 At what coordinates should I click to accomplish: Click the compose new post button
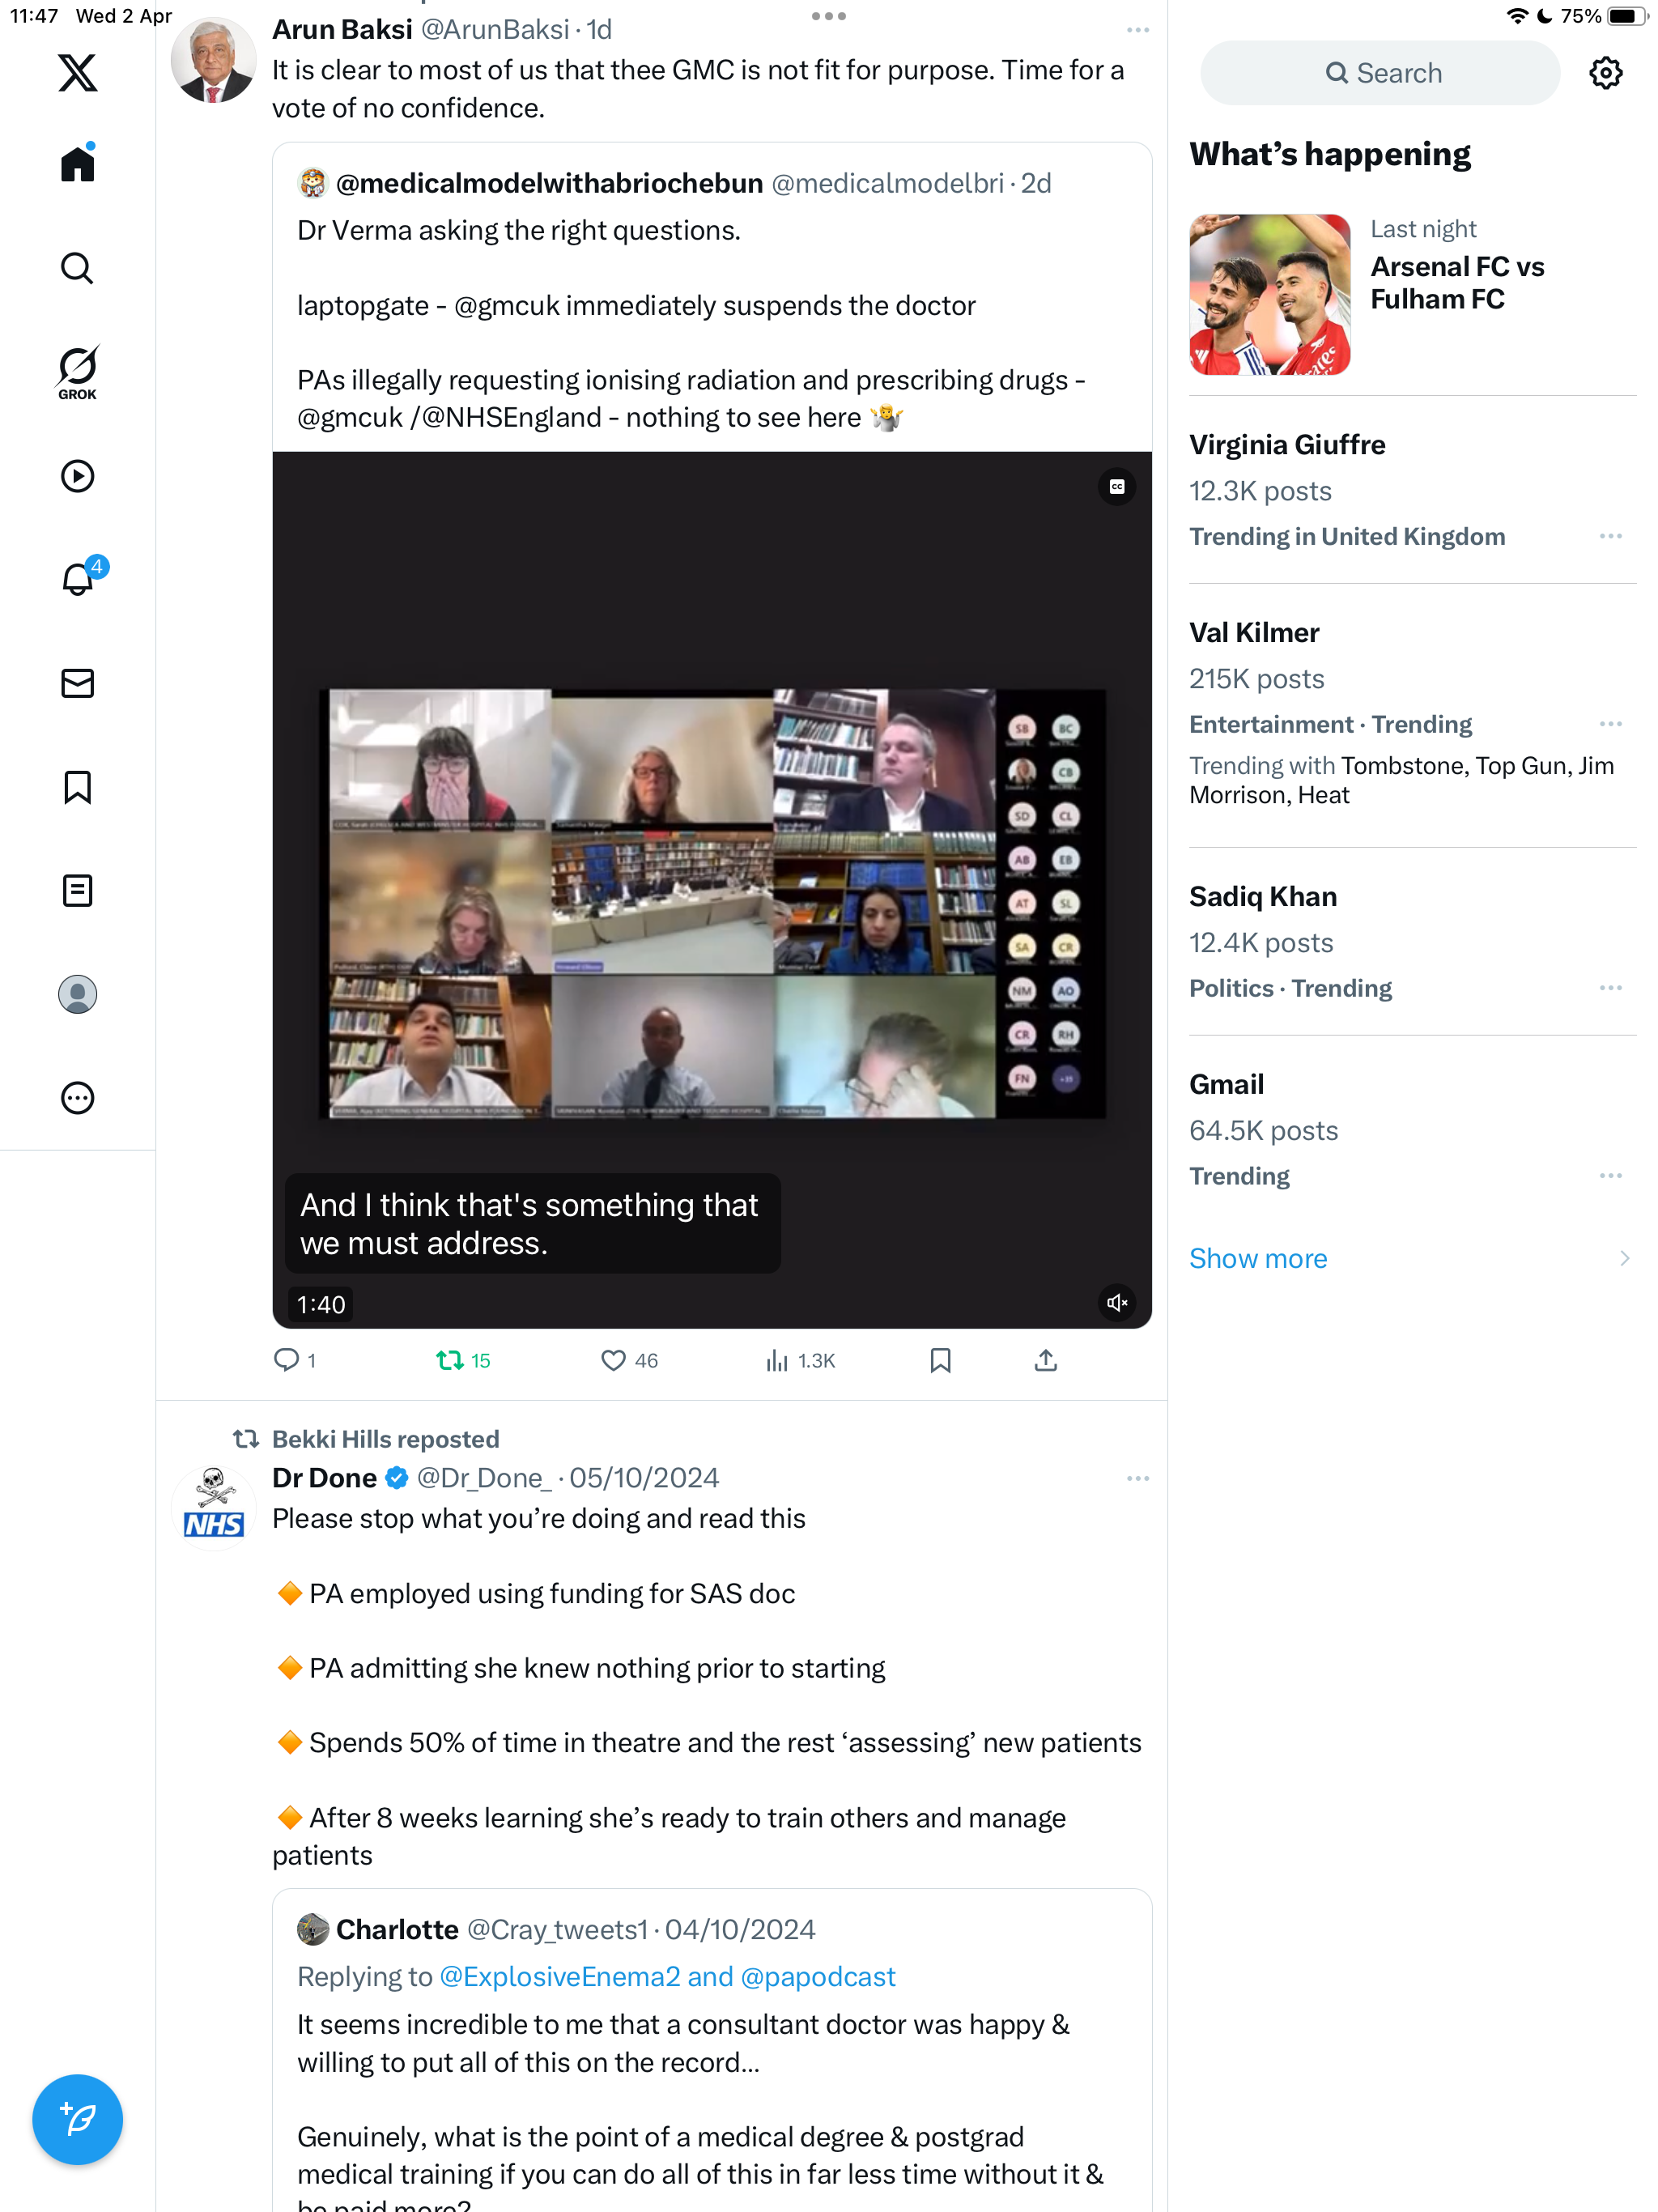click(x=77, y=2119)
